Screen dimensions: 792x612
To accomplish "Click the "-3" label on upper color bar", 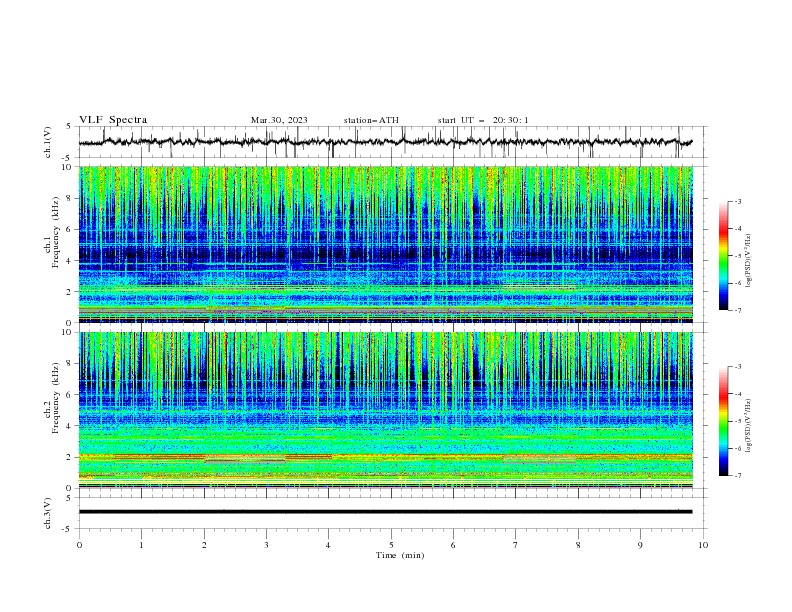I will 737,201.
